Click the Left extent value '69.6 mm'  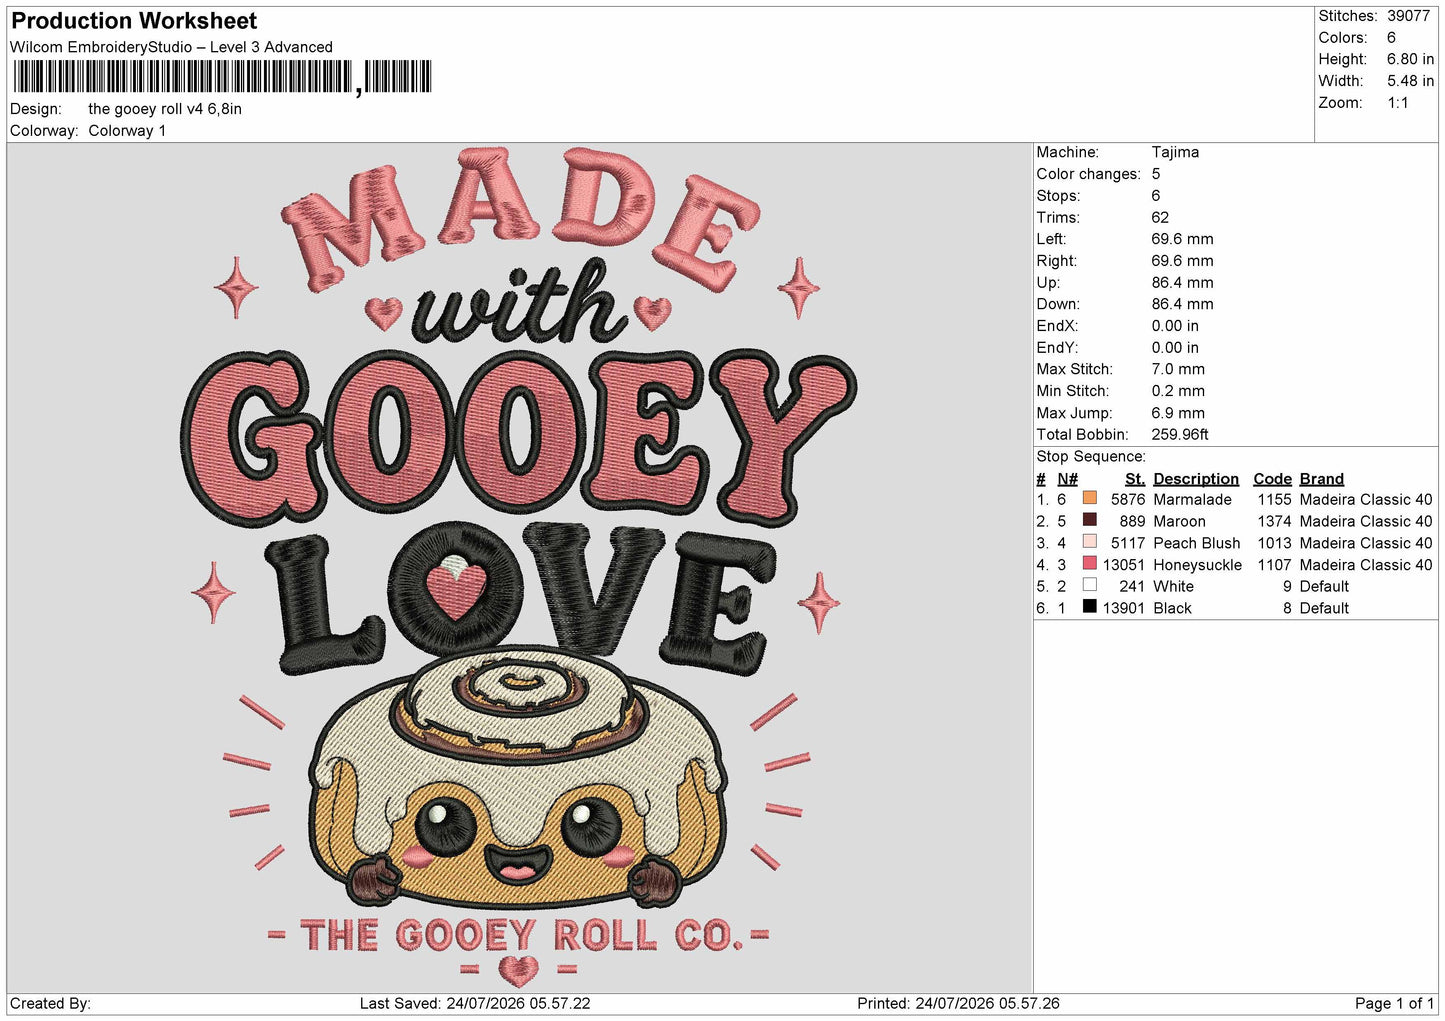pyautogui.click(x=1182, y=239)
